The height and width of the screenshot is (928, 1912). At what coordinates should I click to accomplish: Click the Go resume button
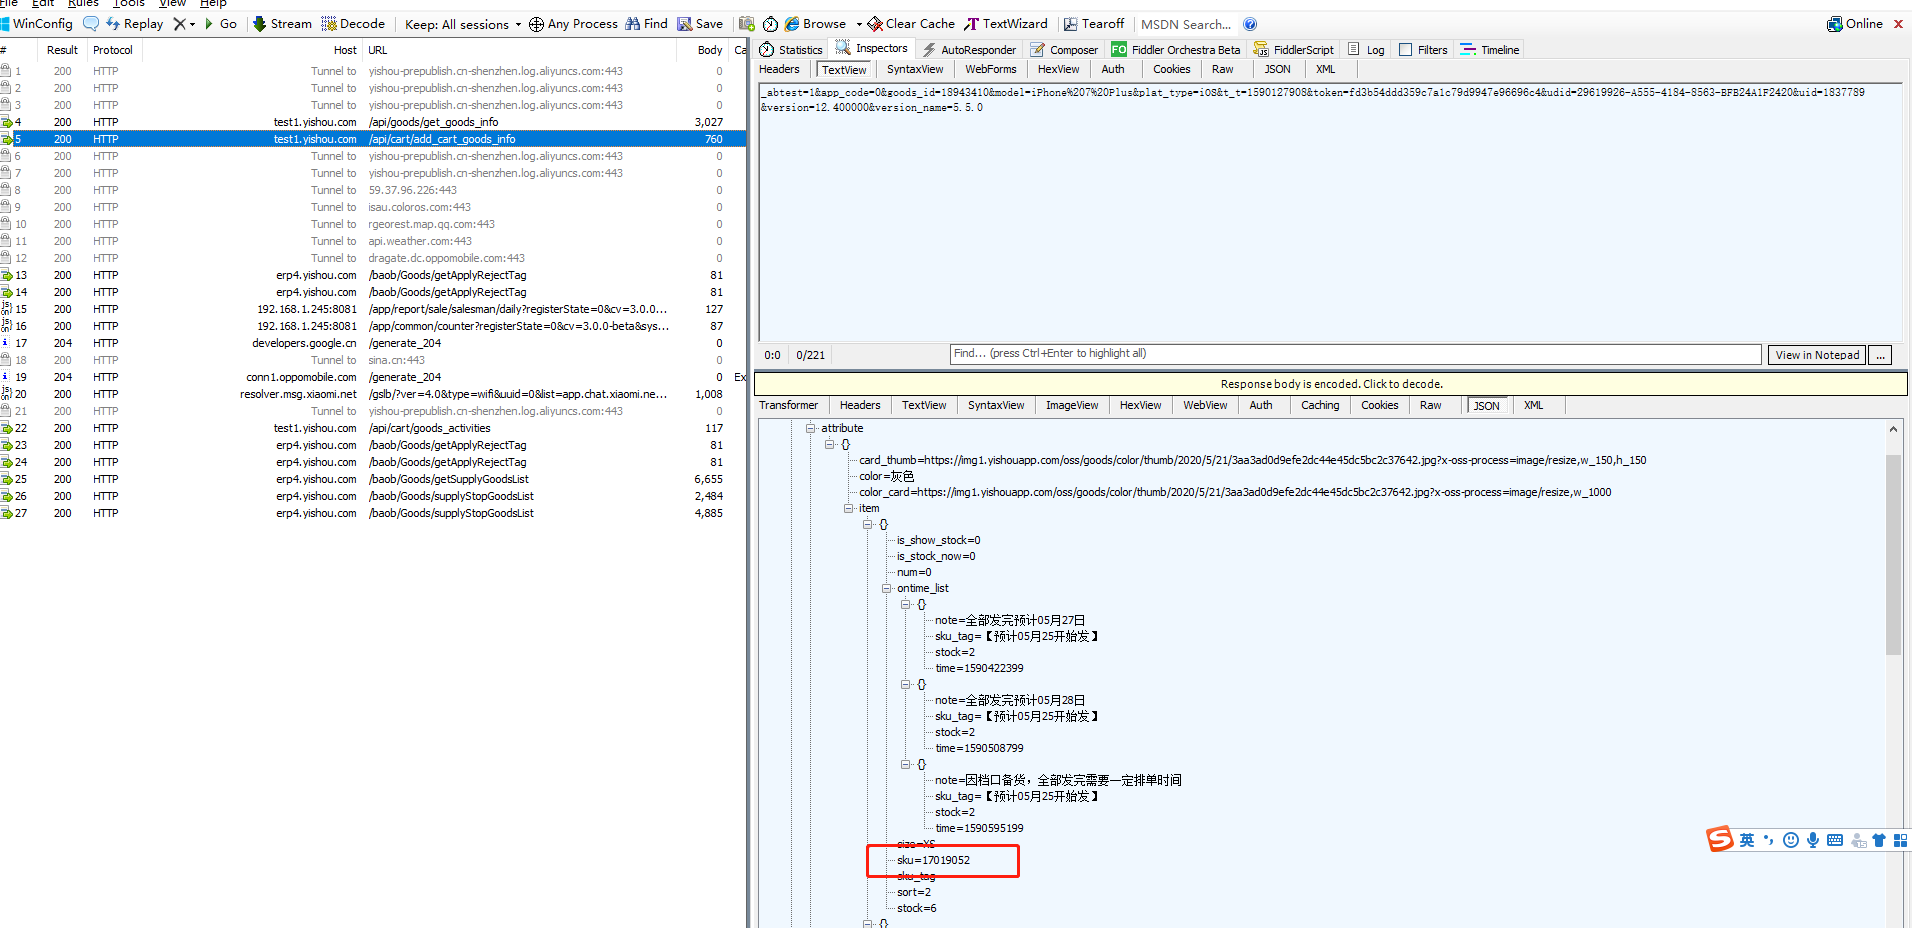(x=221, y=24)
